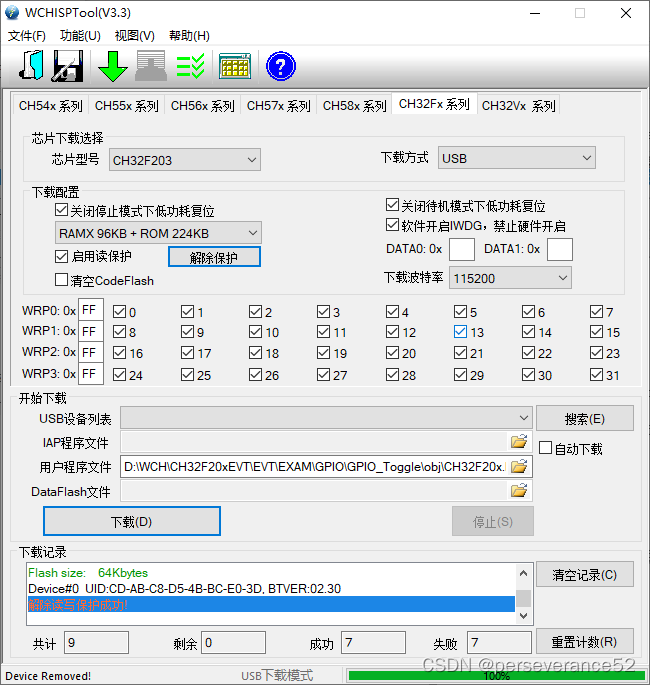Viewport: 650px width, 685px height.
Task: Click the WCHISPTool title bar app icon
Action: click(12, 13)
